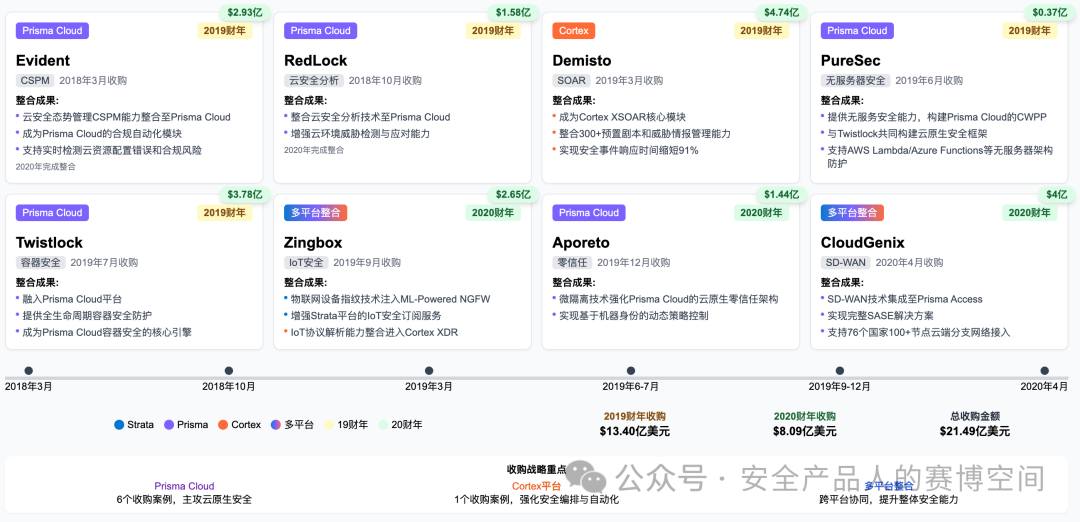1080x522 pixels.
Task: Click the 2020财年 tag on Zingbox card
Action: click(x=493, y=213)
